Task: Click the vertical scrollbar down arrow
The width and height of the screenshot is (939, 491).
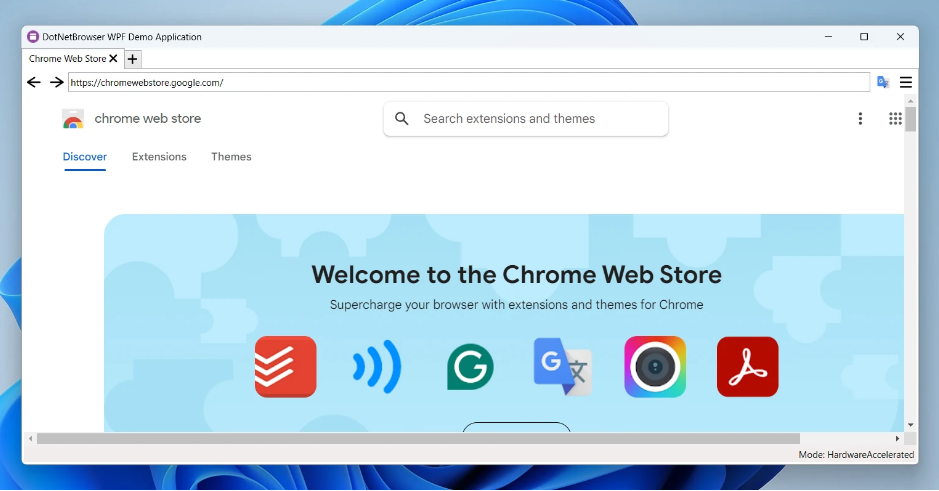Action: (911, 425)
